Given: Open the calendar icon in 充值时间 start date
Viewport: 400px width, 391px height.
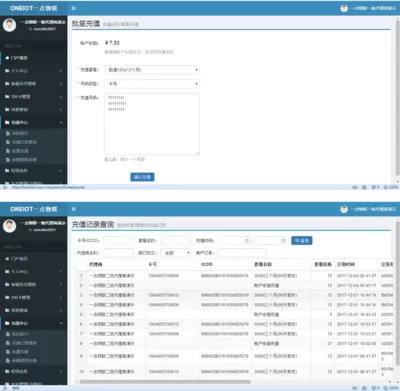Looking at the screenshot, I should (247, 240).
